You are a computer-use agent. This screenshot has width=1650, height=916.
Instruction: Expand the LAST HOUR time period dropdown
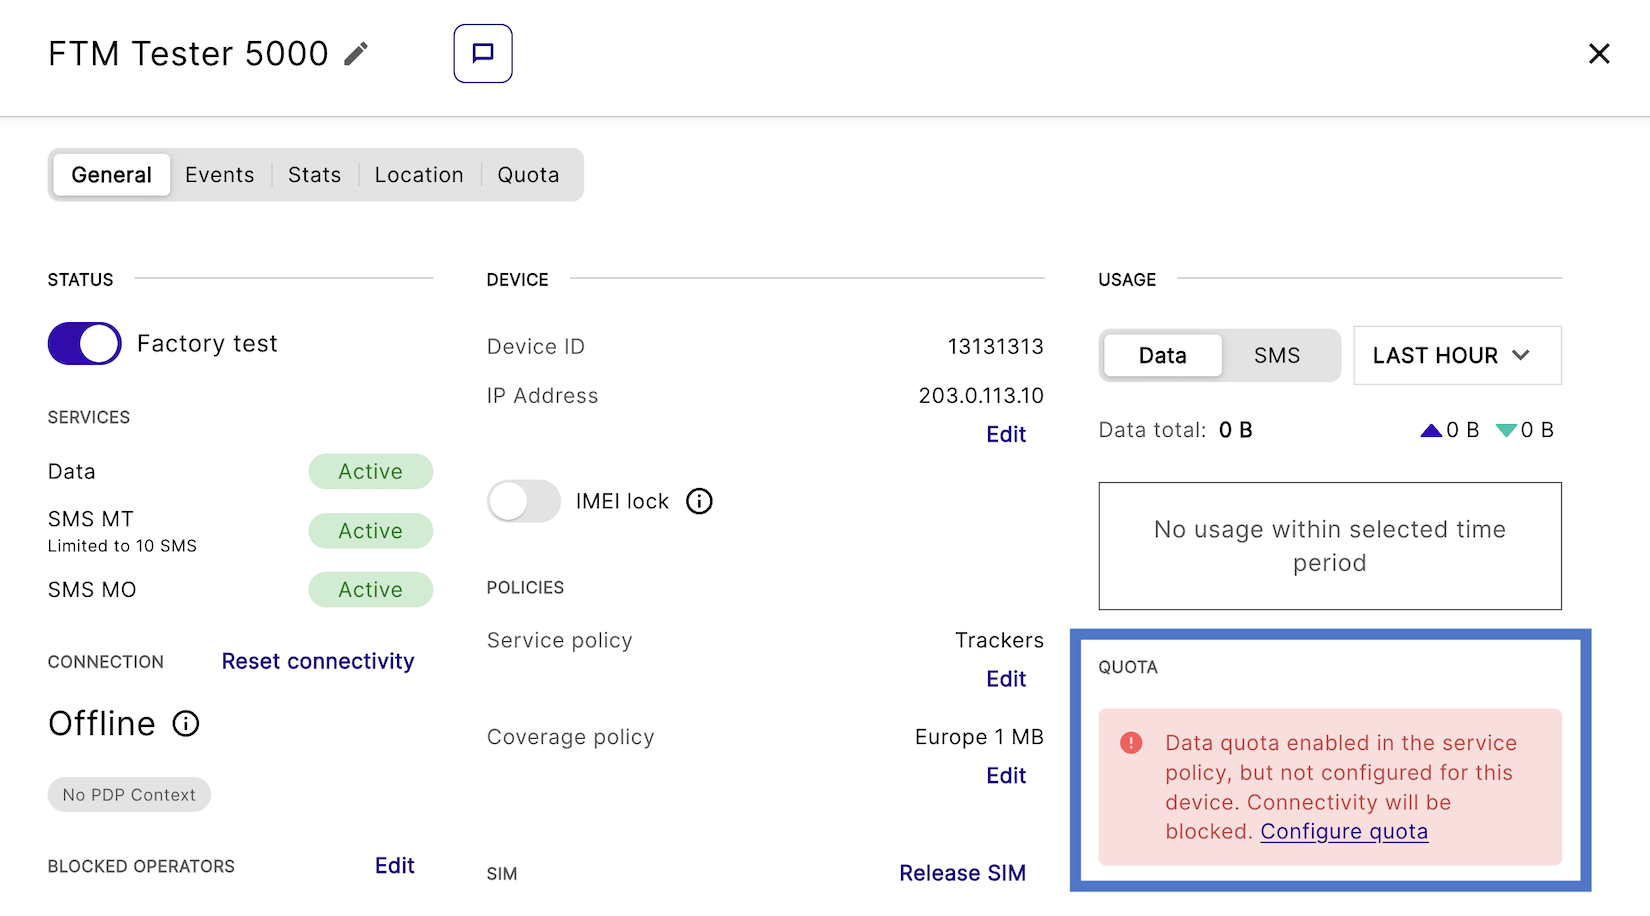(x=1456, y=356)
